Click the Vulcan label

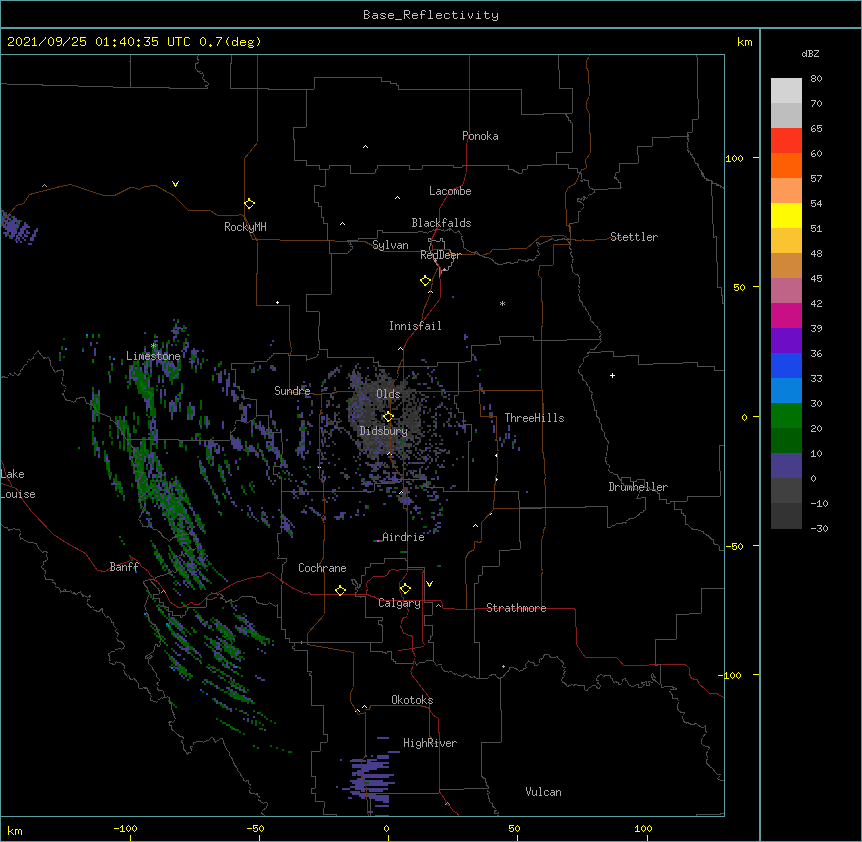pos(543,792)
